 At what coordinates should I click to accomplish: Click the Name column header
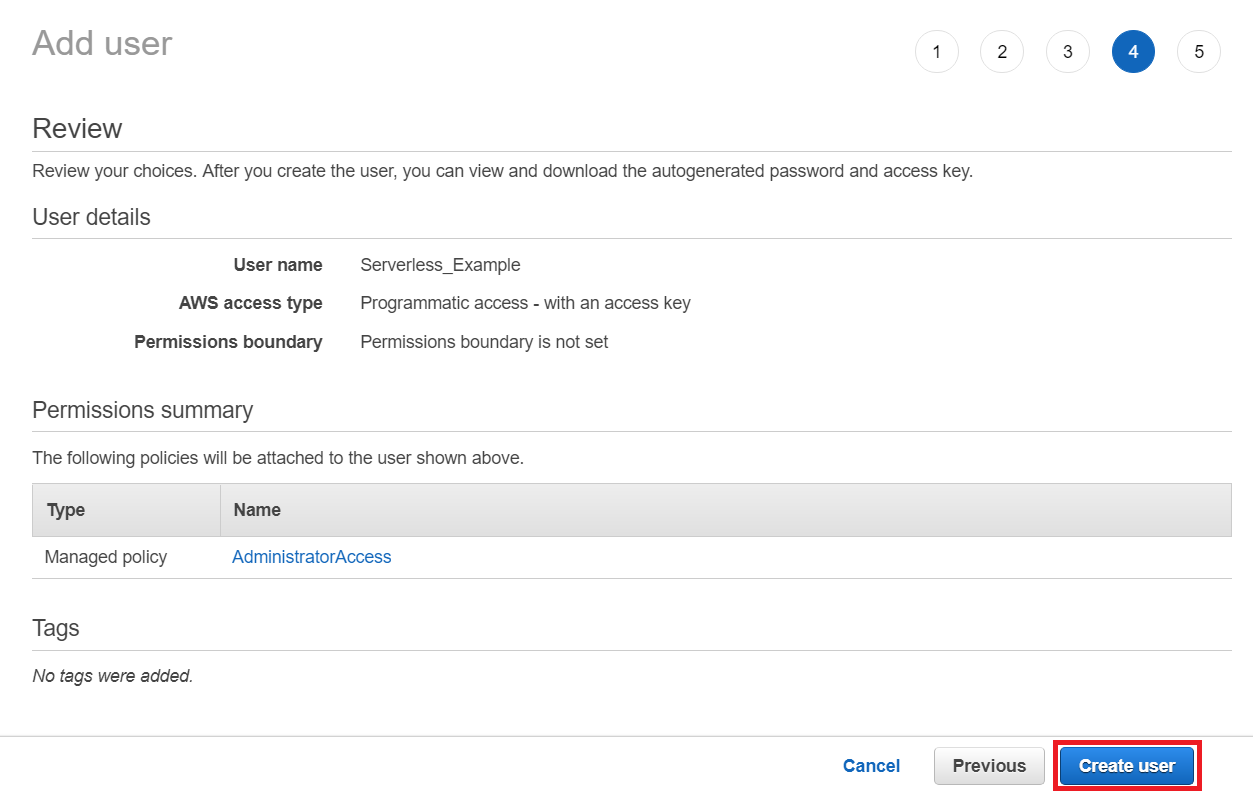point(257,510)
